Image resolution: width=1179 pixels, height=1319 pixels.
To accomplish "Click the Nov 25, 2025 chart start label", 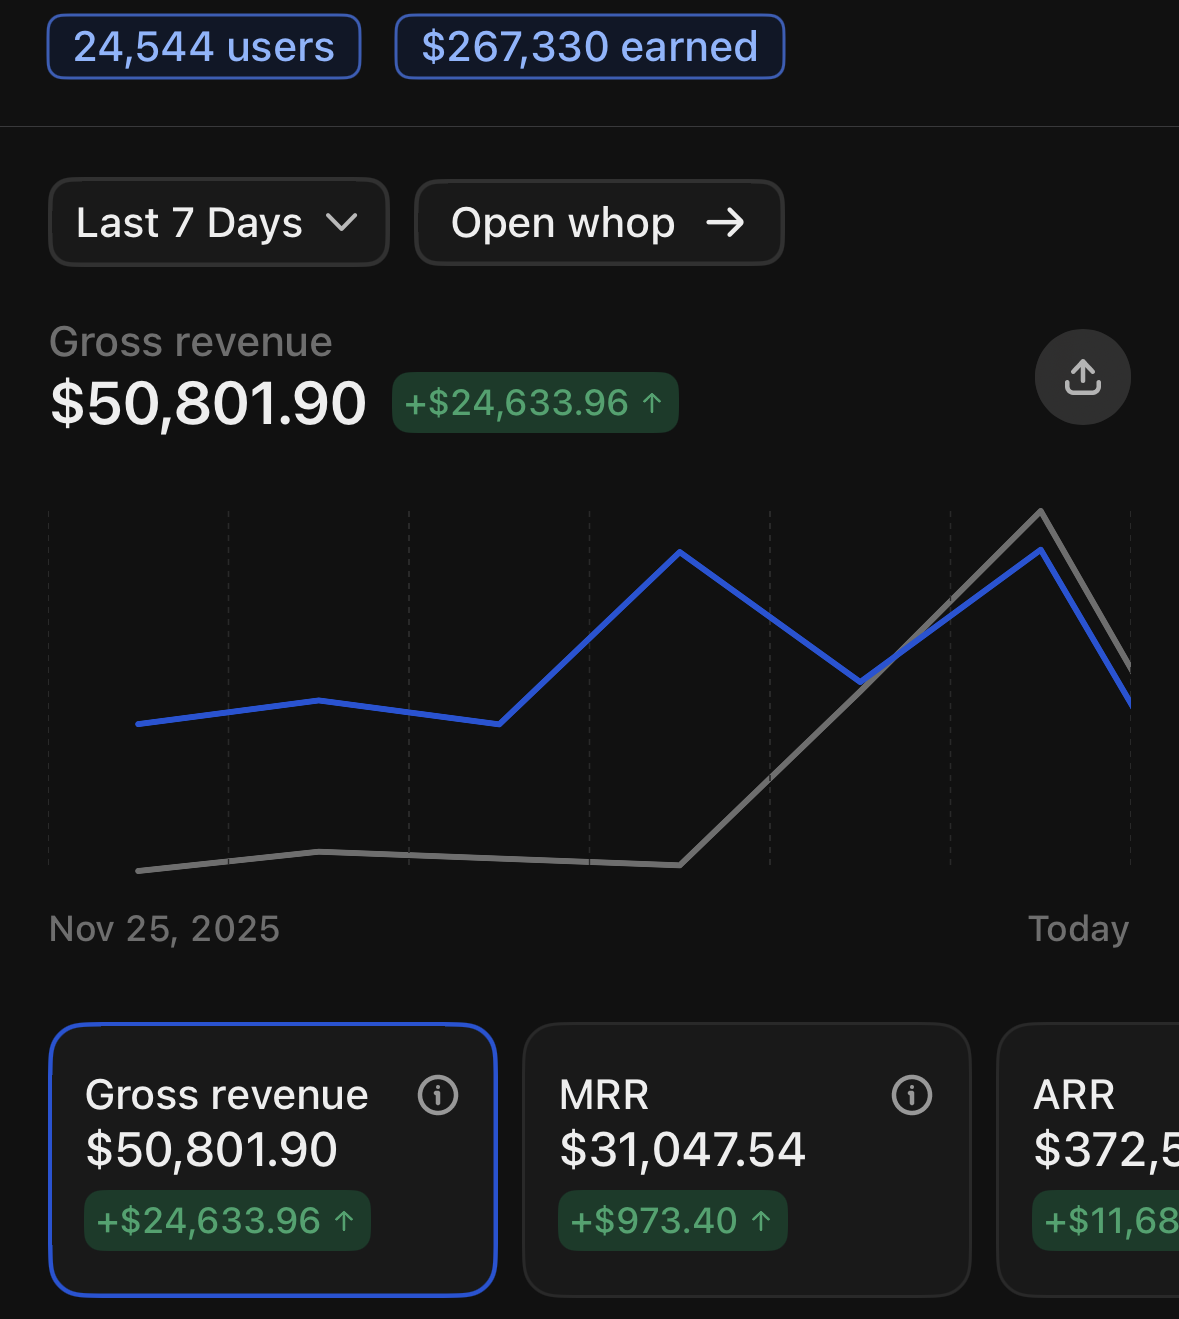I will [165, 929].
